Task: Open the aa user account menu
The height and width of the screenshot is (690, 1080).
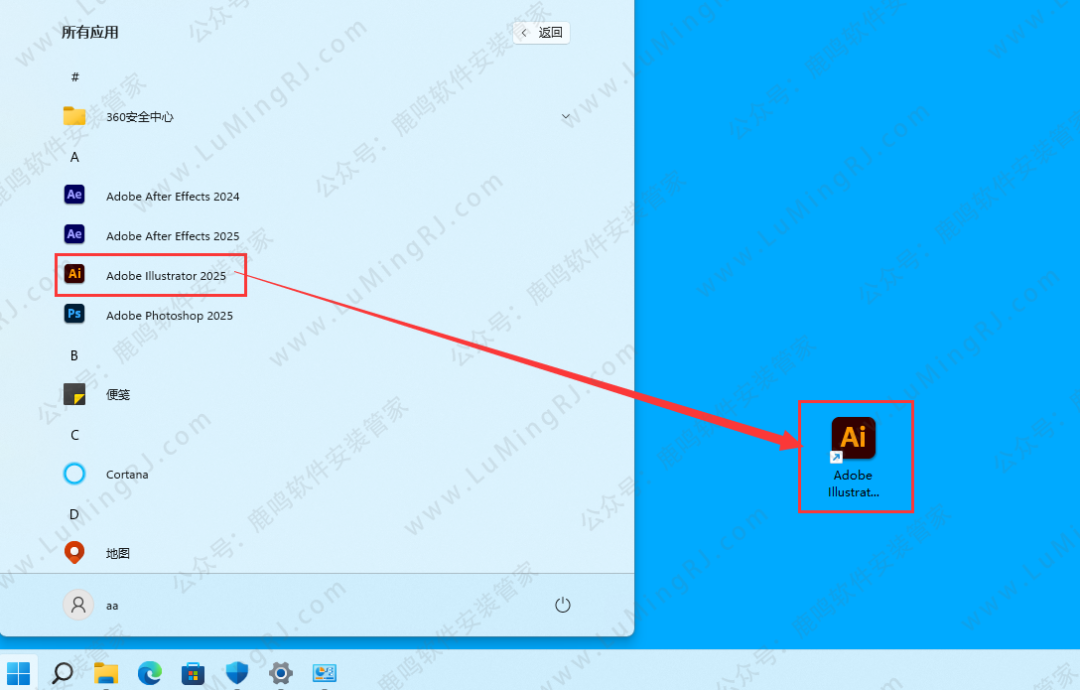Action: [92, 605]
